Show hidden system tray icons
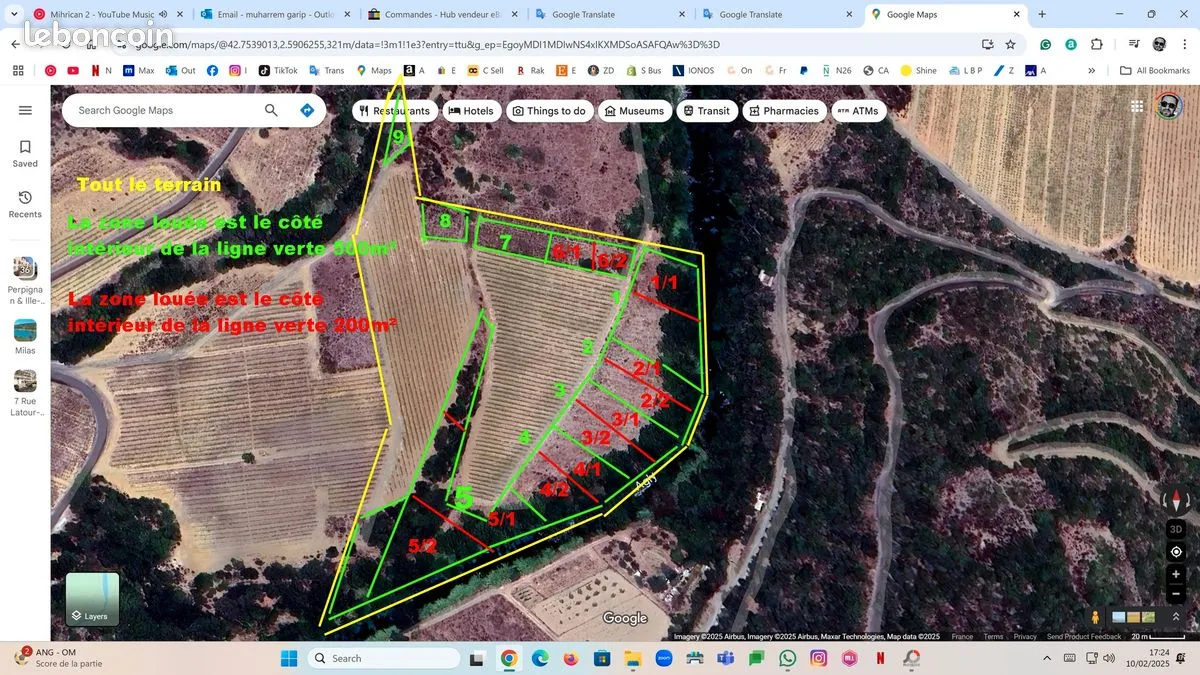Viewport: 1200px width, 675px height. pos(1047,658)
